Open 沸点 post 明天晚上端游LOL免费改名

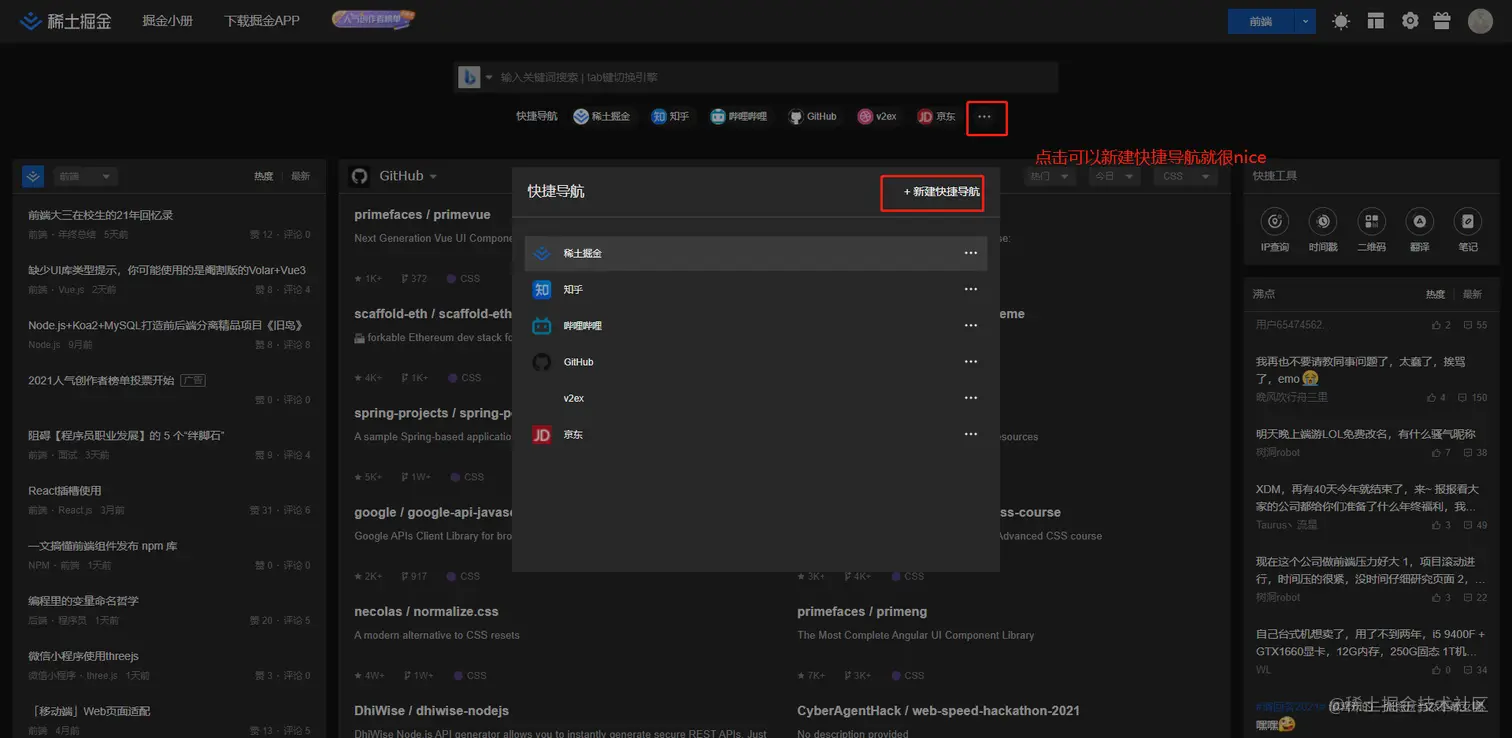pyautogui.click(x=1365, y=434)
